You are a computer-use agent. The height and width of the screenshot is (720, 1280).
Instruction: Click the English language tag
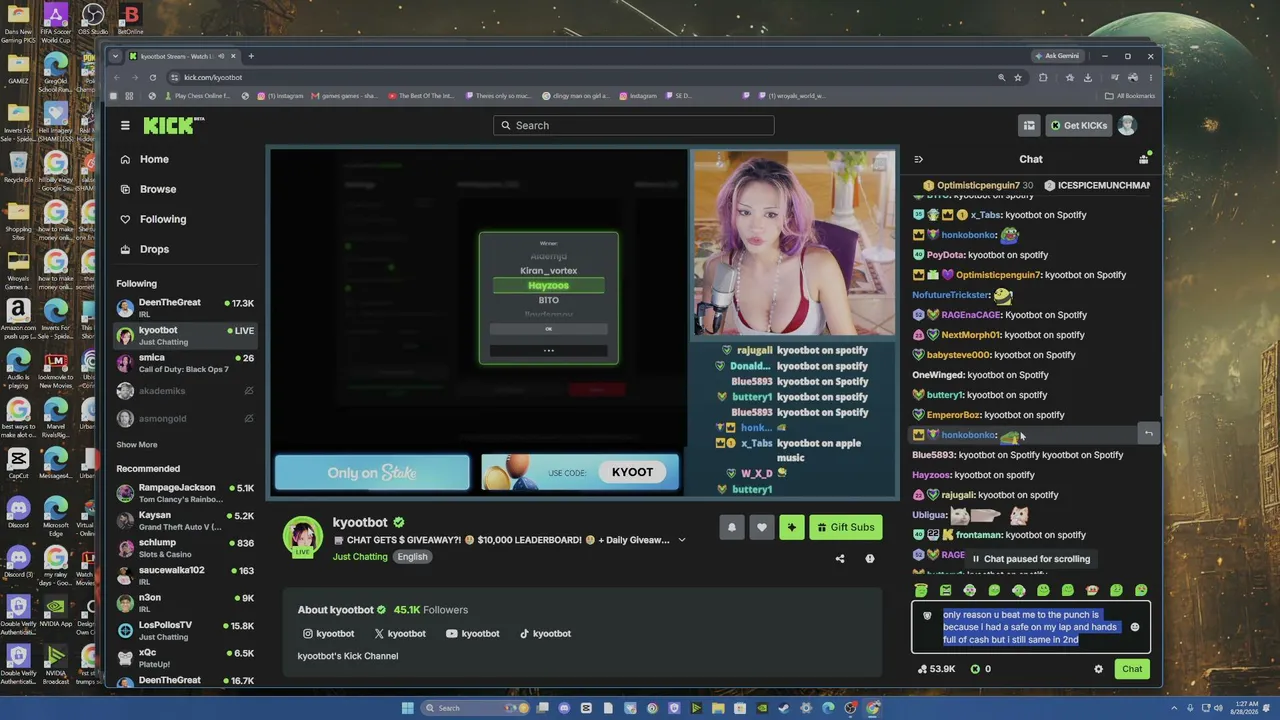(412, 557)
